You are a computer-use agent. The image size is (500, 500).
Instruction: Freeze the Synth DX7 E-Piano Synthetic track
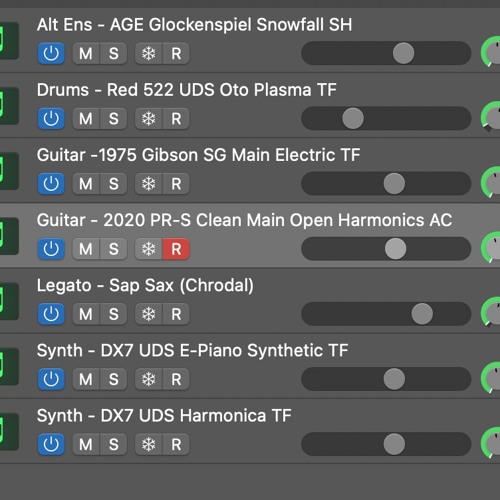[149, 379]
